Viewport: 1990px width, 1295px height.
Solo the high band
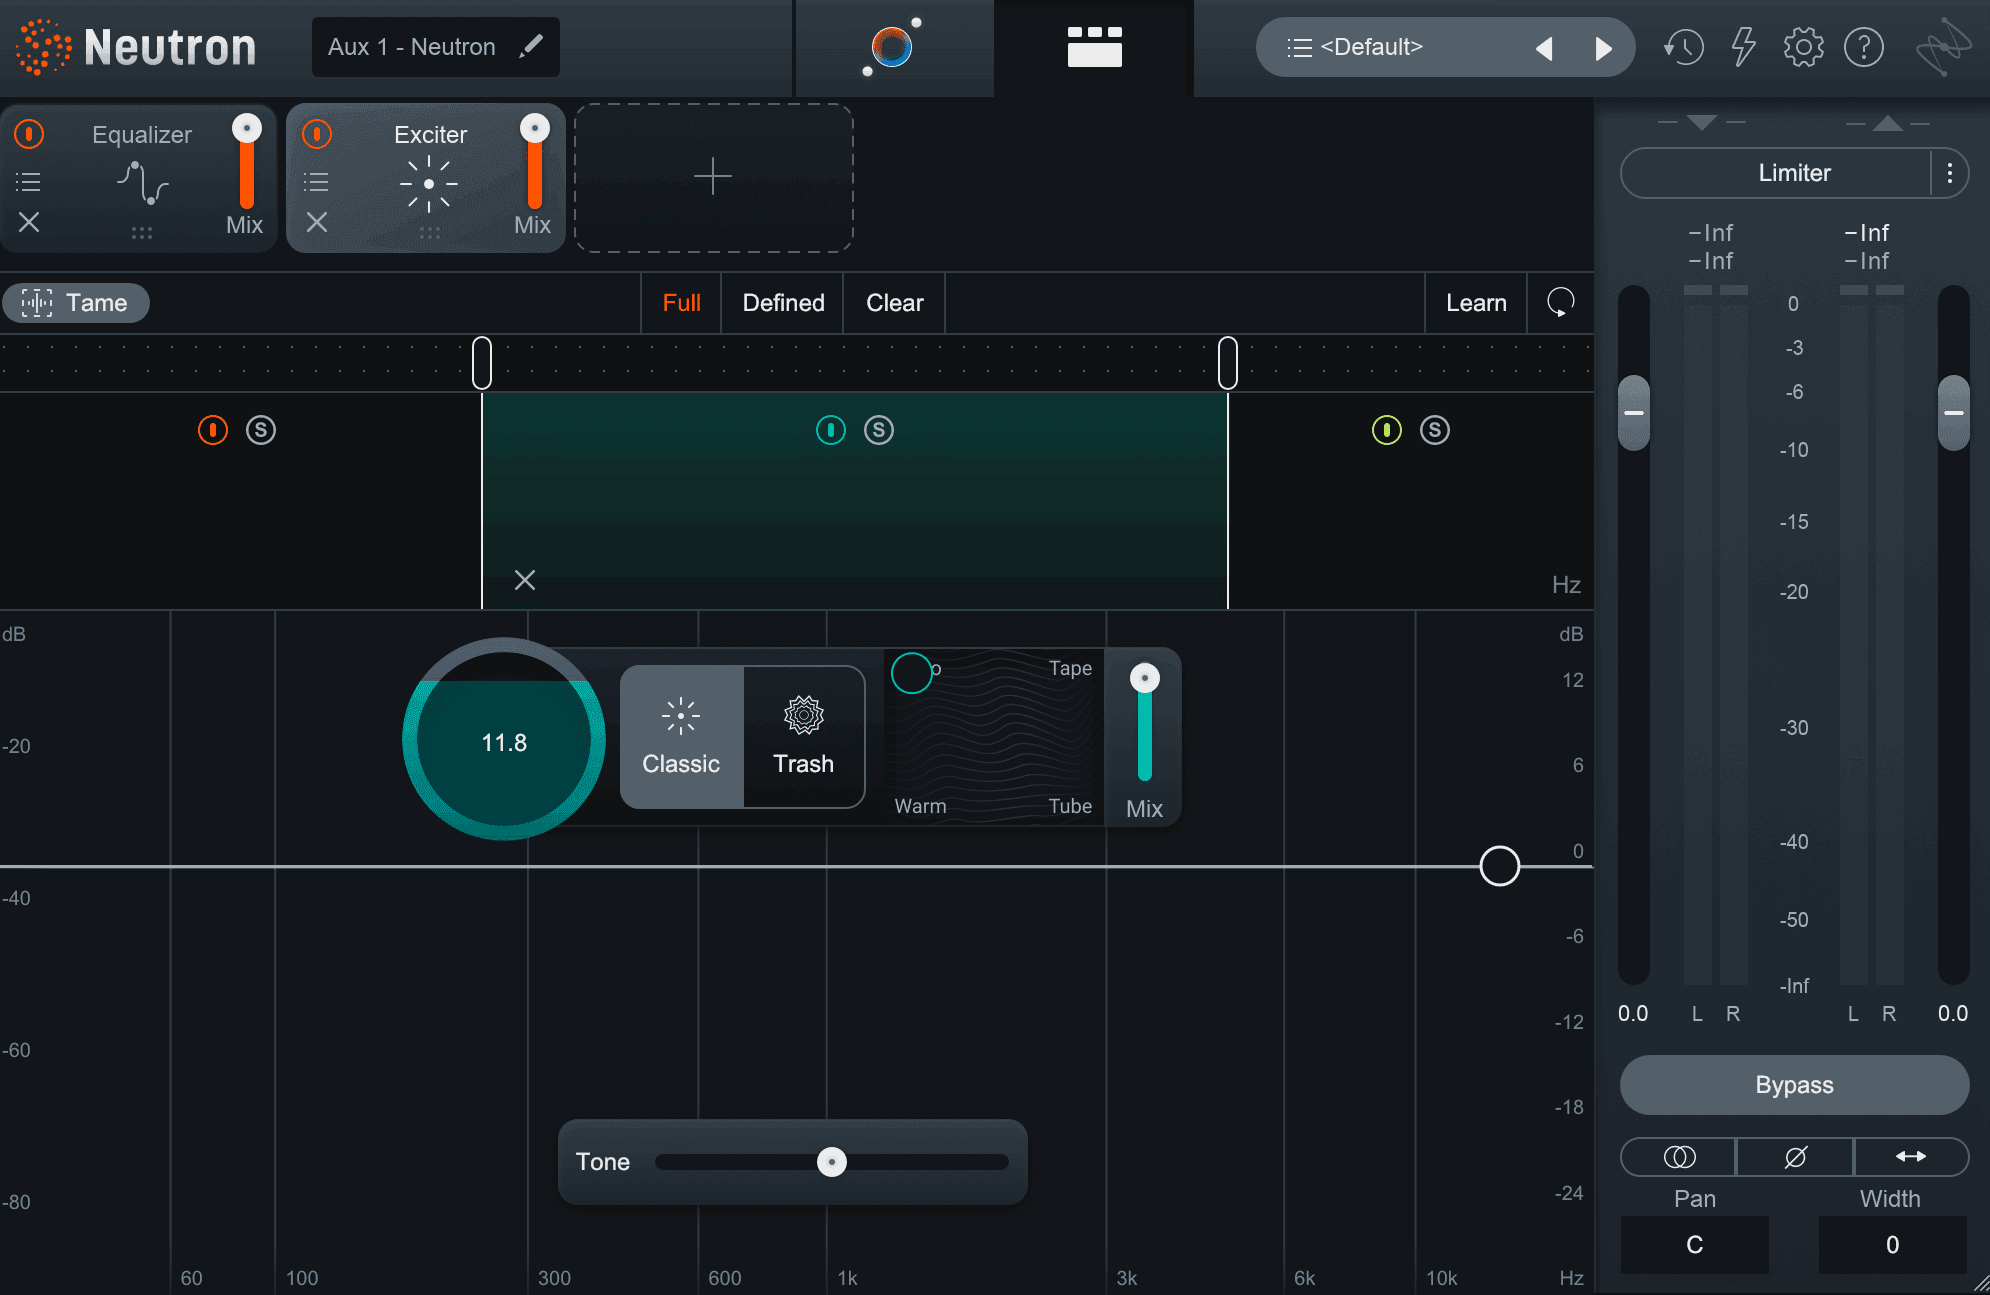pyautogui.click(x=1435, y=430)
